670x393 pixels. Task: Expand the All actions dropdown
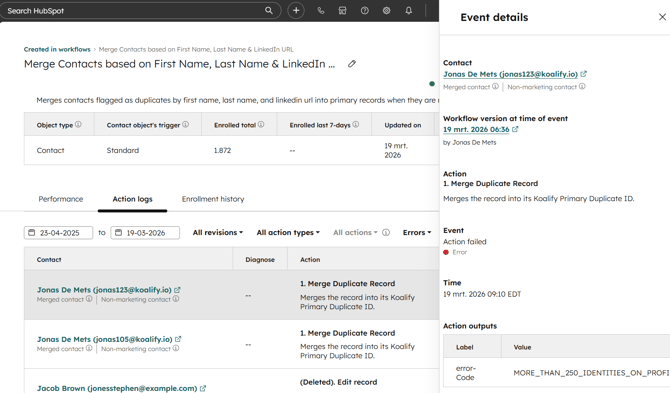point(355,232)
